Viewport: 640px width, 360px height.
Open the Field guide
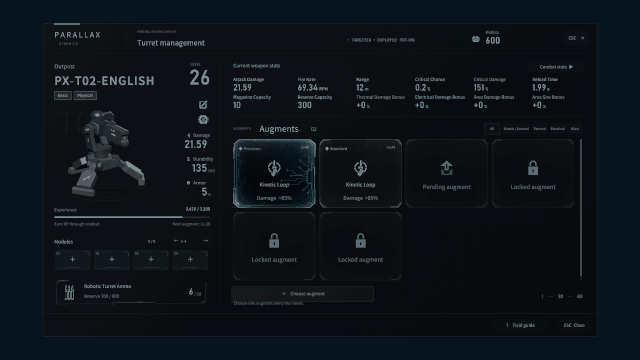click(x=520, y=325)
